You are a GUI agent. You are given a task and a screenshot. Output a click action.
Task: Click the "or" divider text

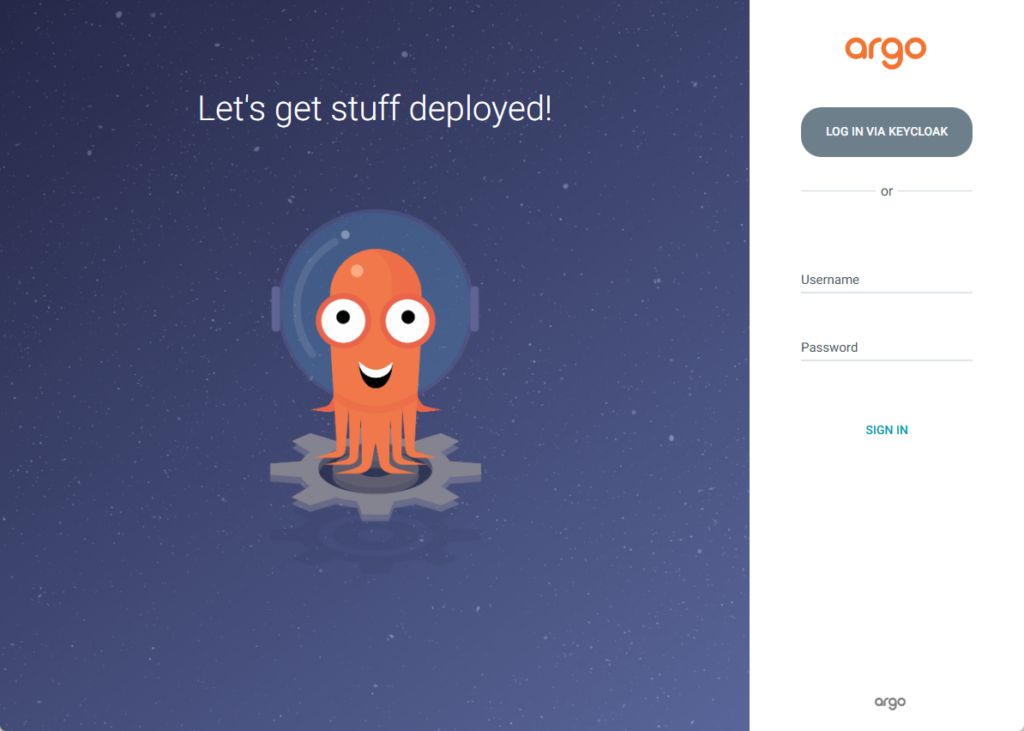[886, 191]
